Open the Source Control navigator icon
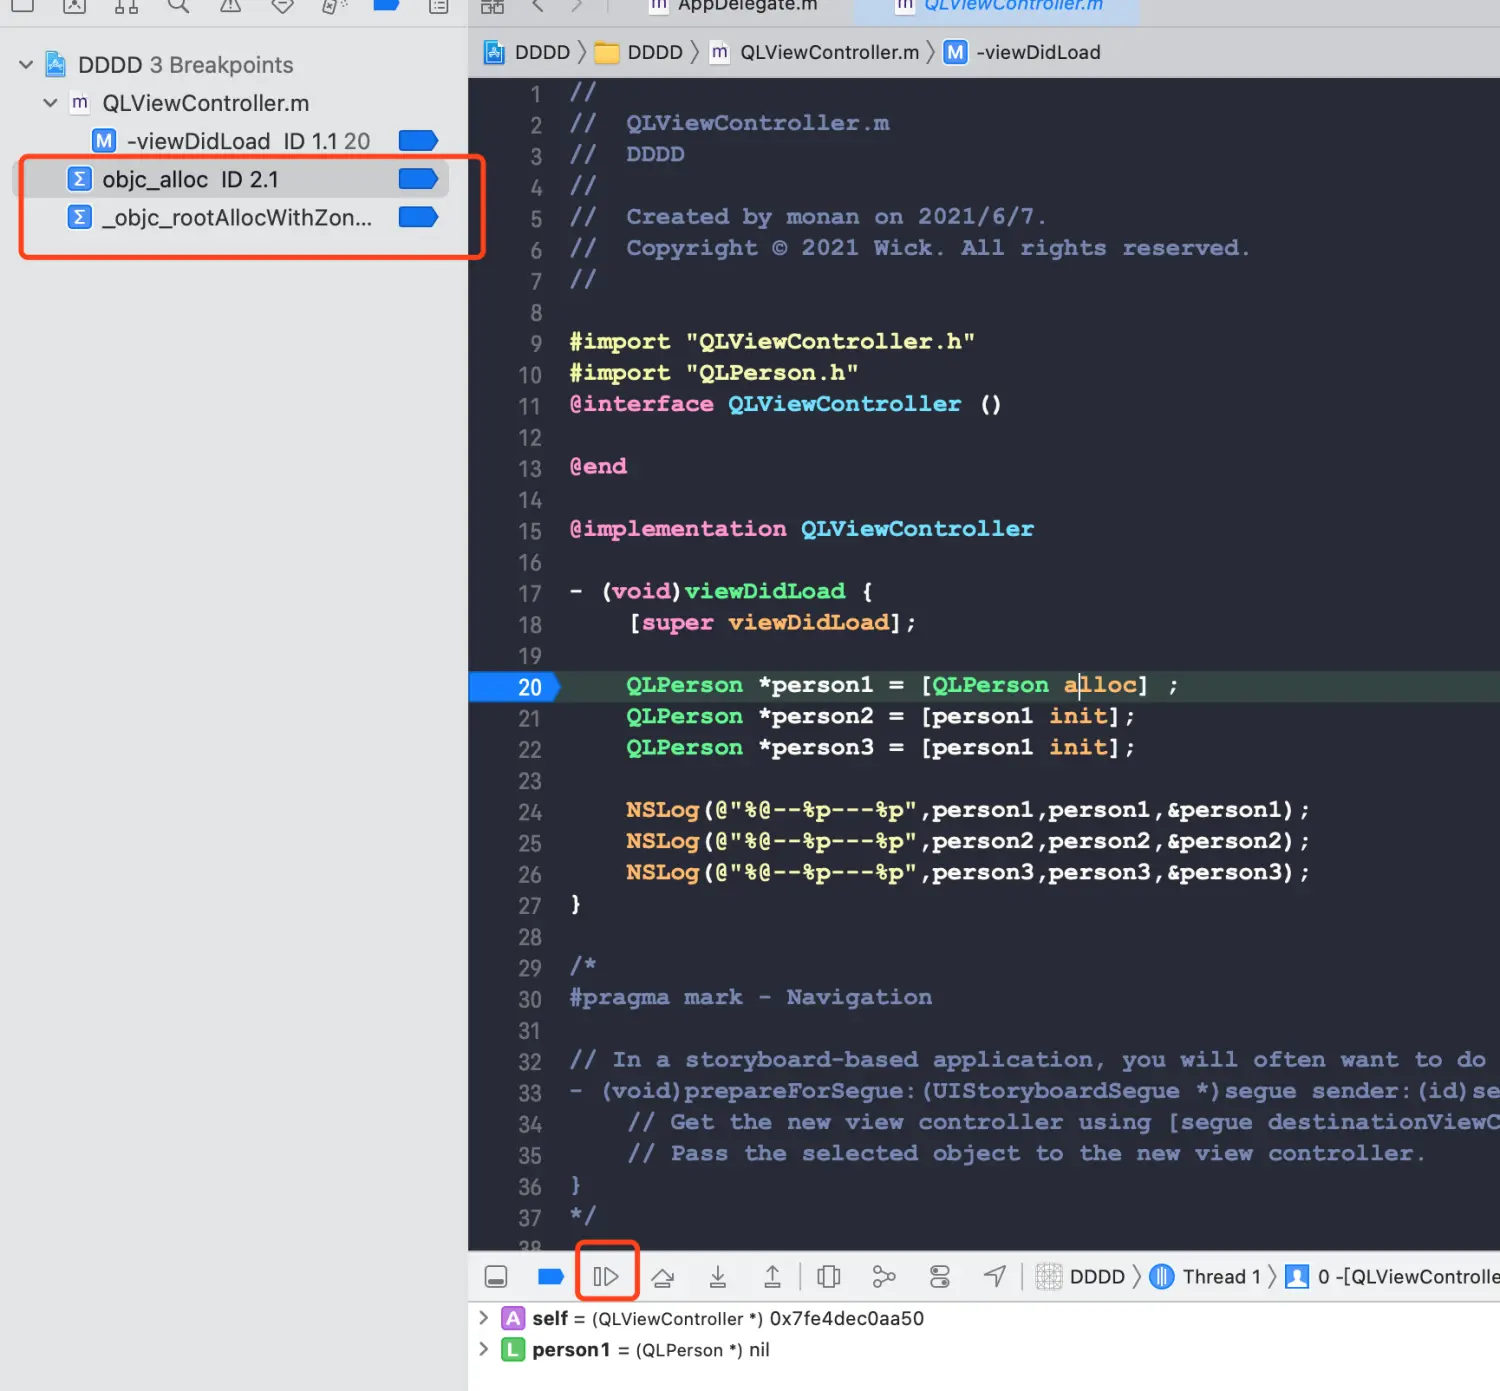Image resolution: width=1500 pixels, height=1391 pixels. coord(74,5)
